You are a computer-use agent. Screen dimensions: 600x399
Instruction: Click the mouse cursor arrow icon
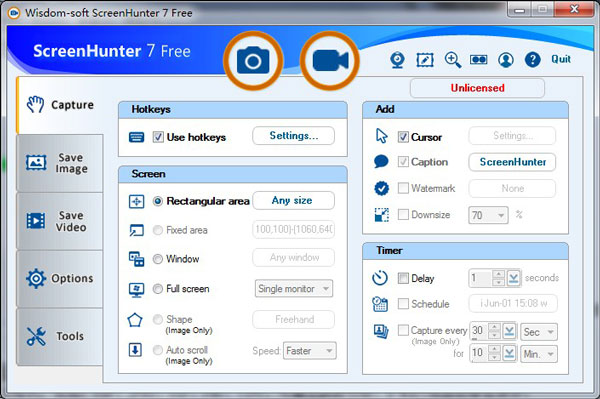[382, 136]
